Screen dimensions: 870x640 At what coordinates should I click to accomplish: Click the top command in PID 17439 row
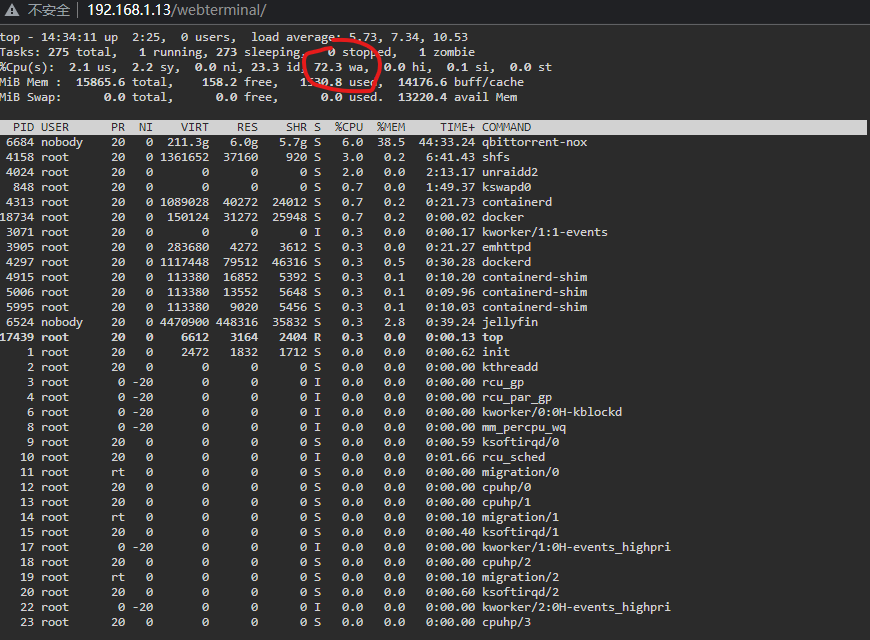tap(493, 337)
